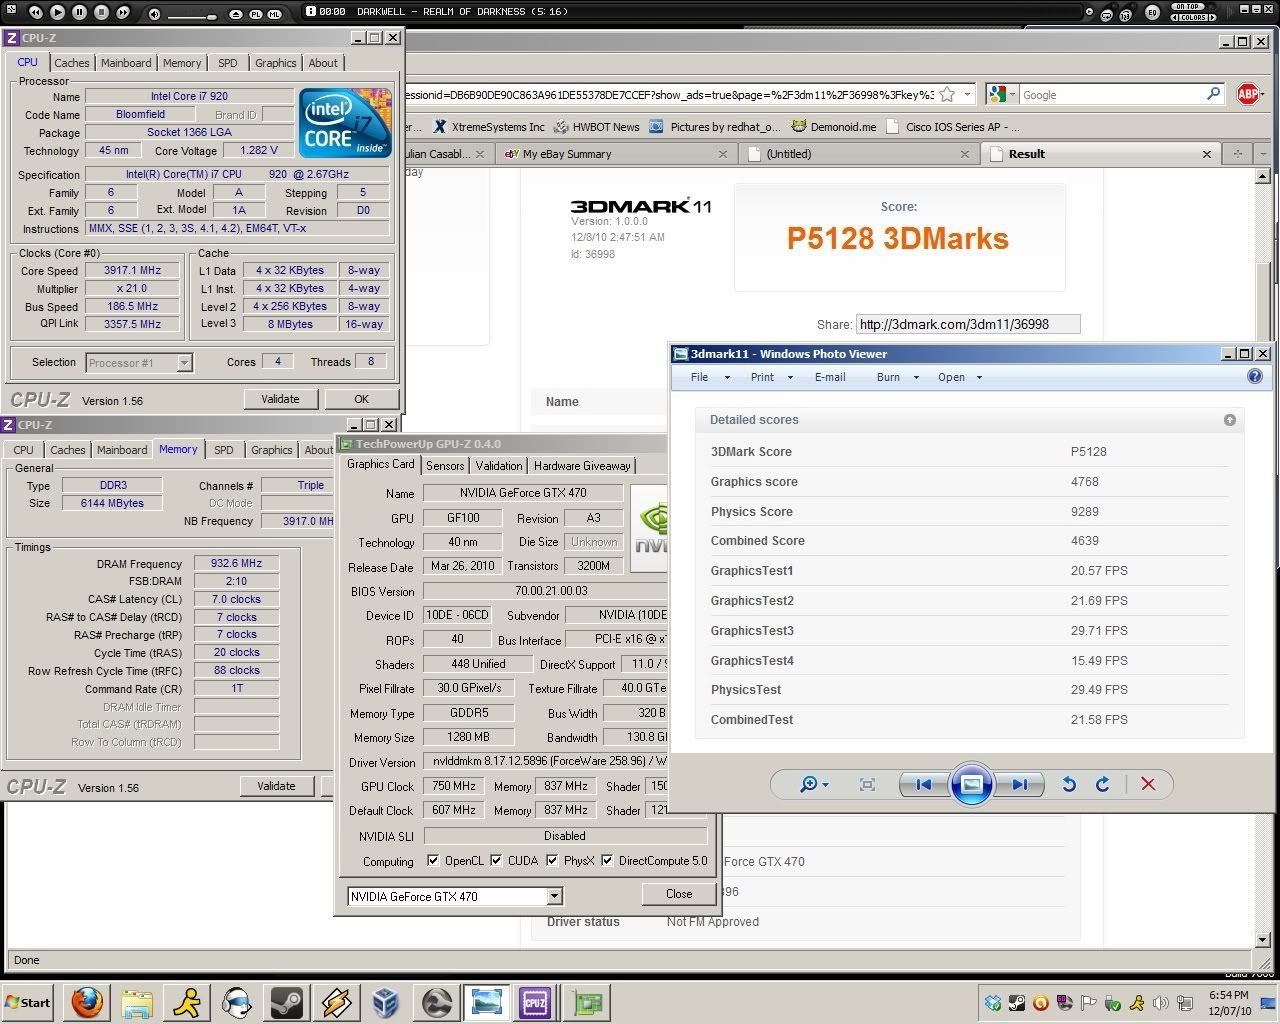
Task: Open the Windows Start button
Action: (x=28, y=1002)
